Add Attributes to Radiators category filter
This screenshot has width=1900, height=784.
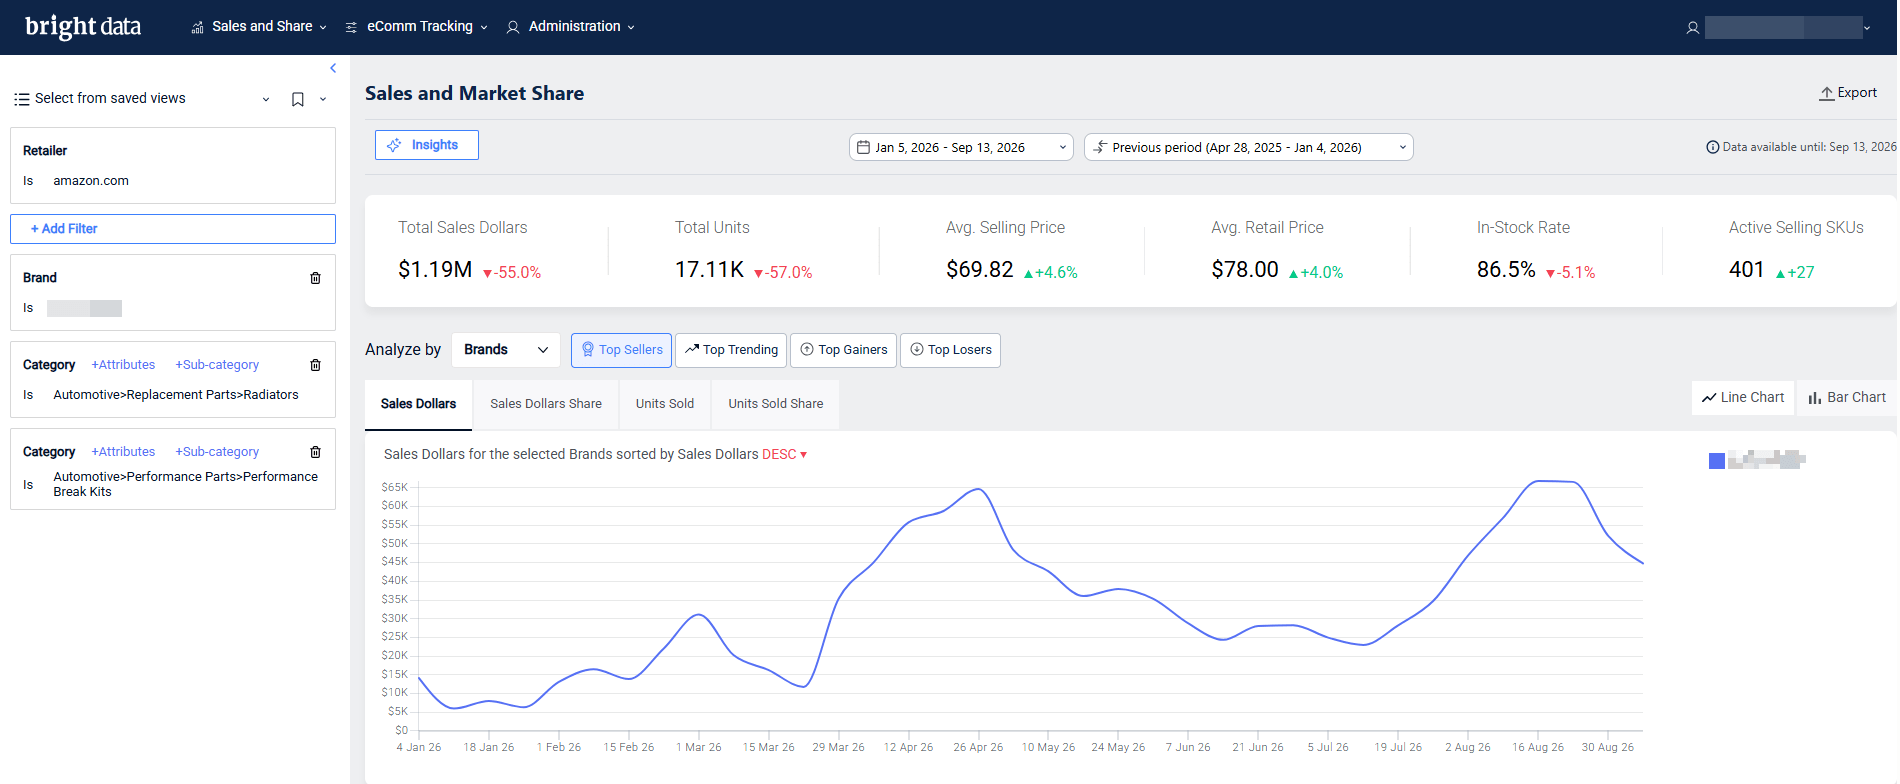click(123, 365)
